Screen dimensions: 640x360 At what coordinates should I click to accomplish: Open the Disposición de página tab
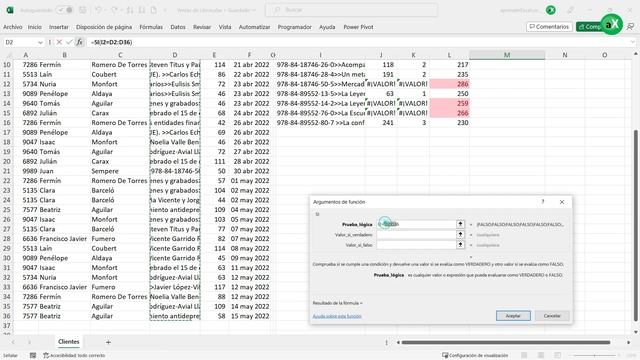104,27
